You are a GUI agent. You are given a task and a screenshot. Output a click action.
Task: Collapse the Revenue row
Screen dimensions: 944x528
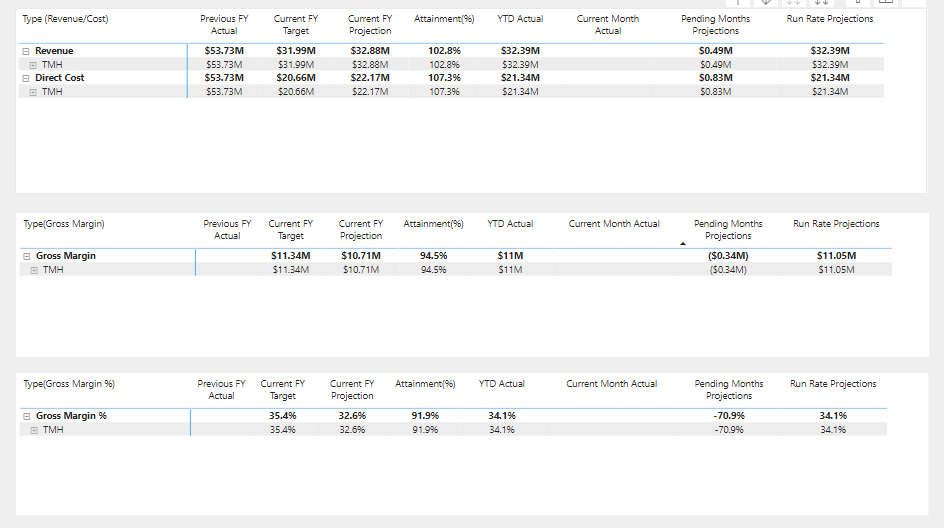26,51
